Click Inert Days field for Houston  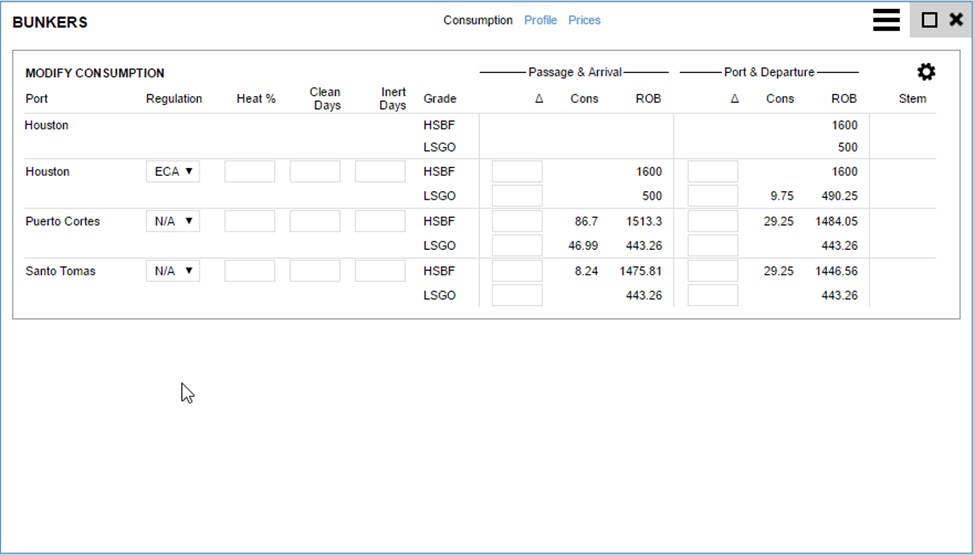point(380,171)
